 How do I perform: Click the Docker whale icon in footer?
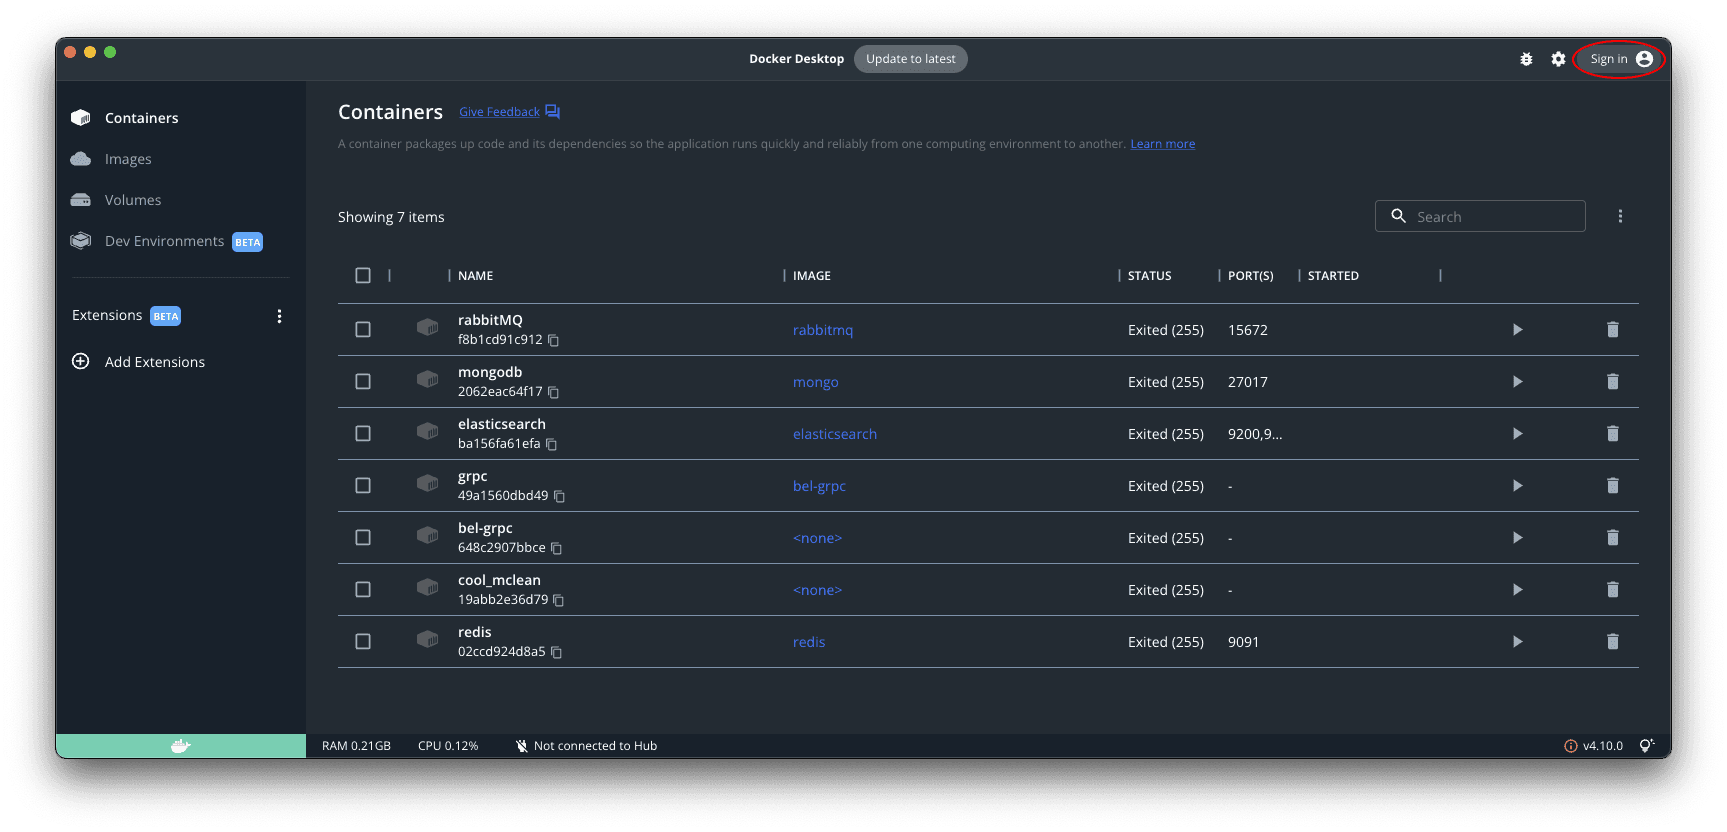180,746
